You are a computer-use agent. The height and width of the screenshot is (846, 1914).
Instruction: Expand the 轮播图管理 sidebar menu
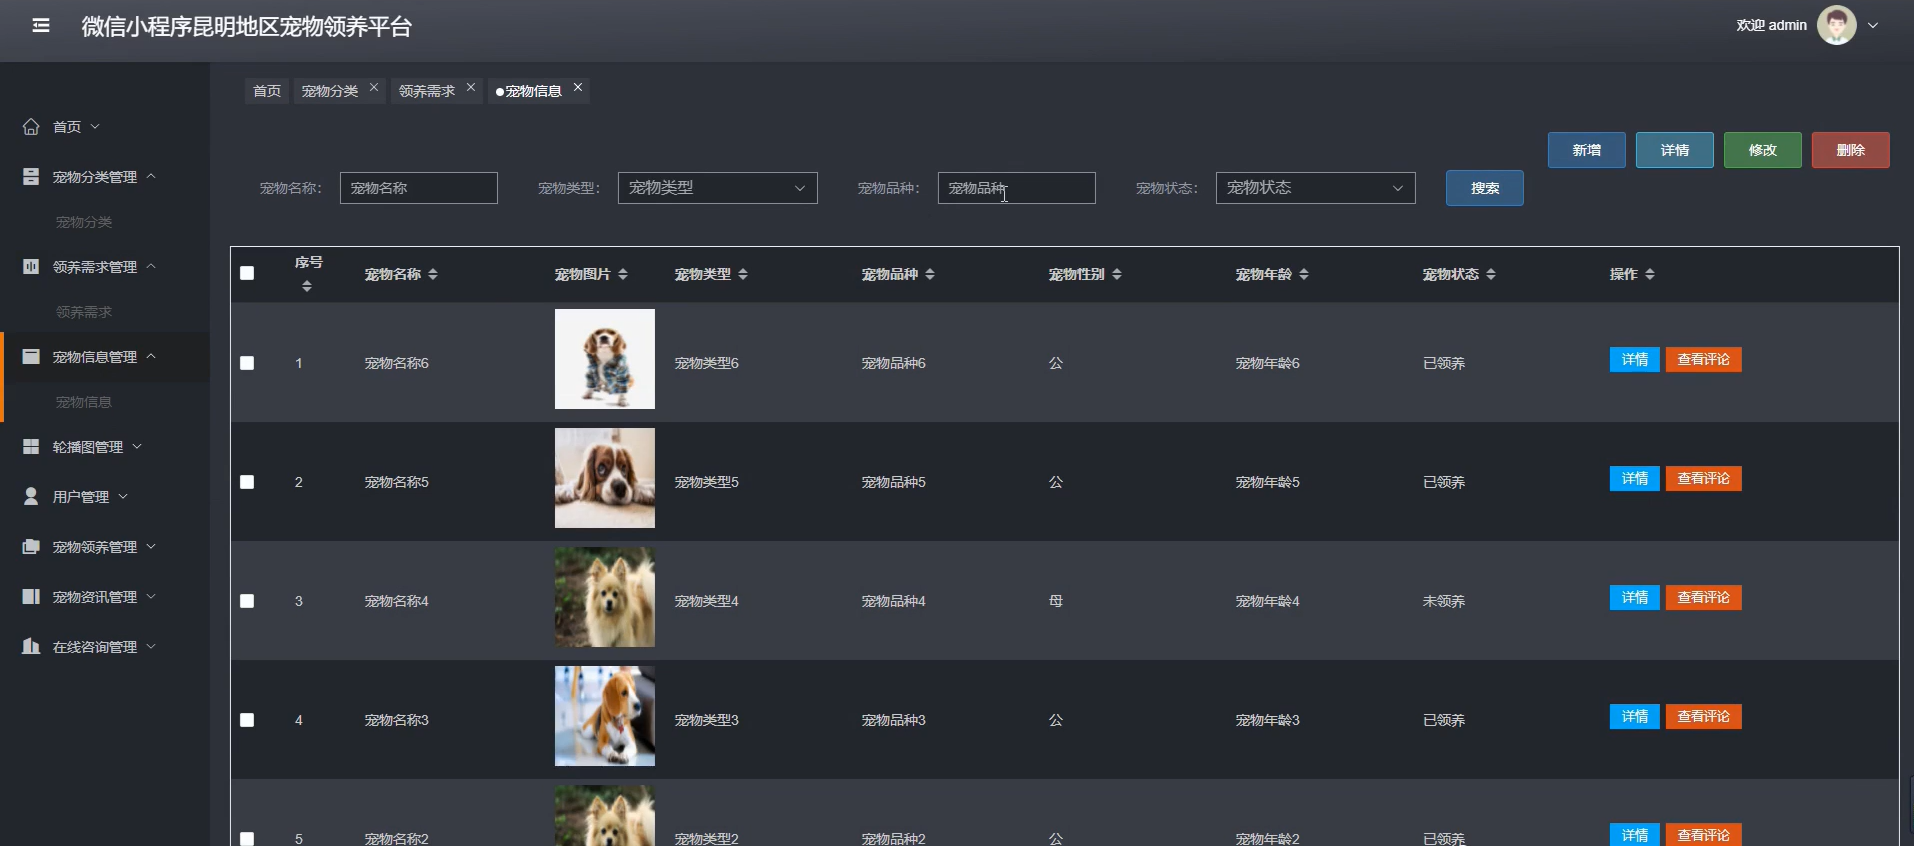point(137,447)
